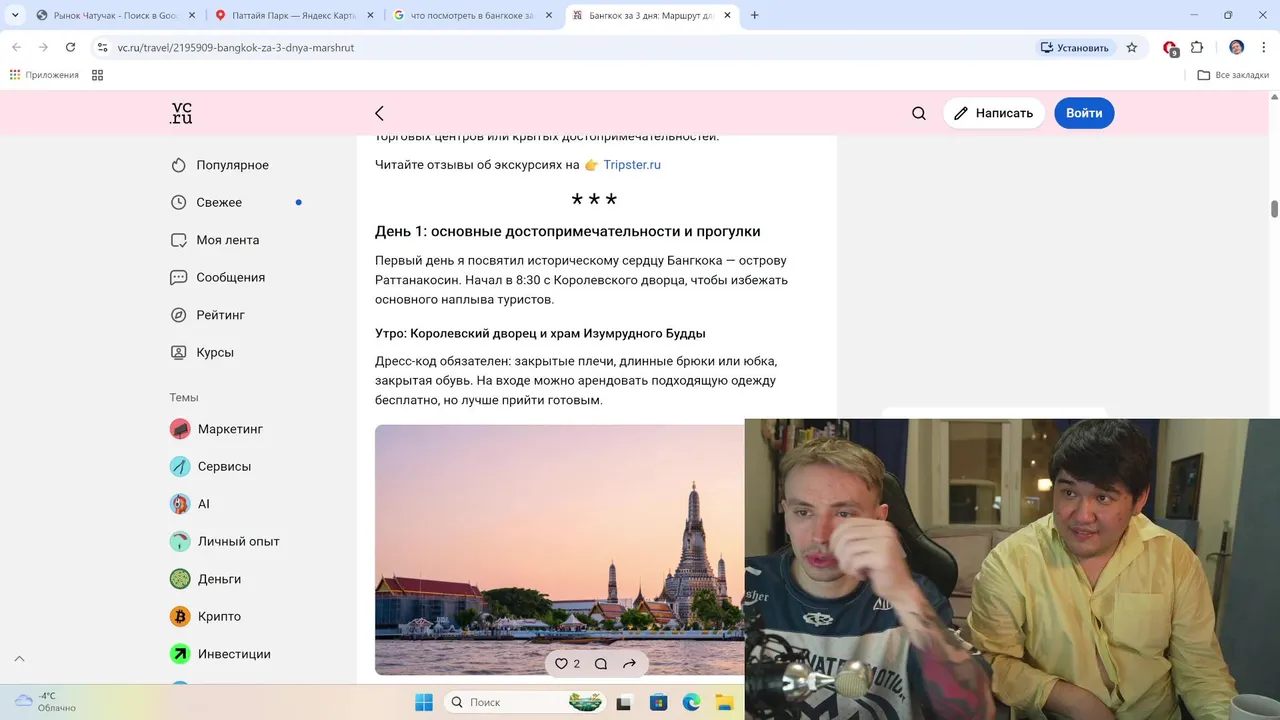The height and width of the screenshot is (720, 1280).
Task: Go back with the article back chevron
Action: tap(379, 114)
